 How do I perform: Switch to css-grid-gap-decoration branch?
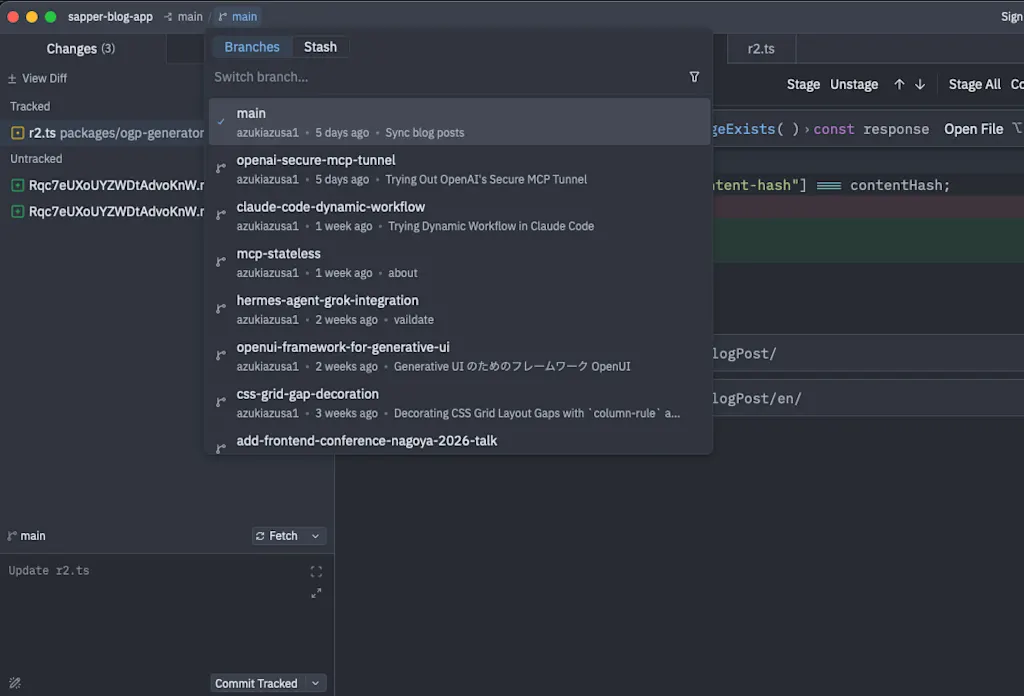(460, 403)
